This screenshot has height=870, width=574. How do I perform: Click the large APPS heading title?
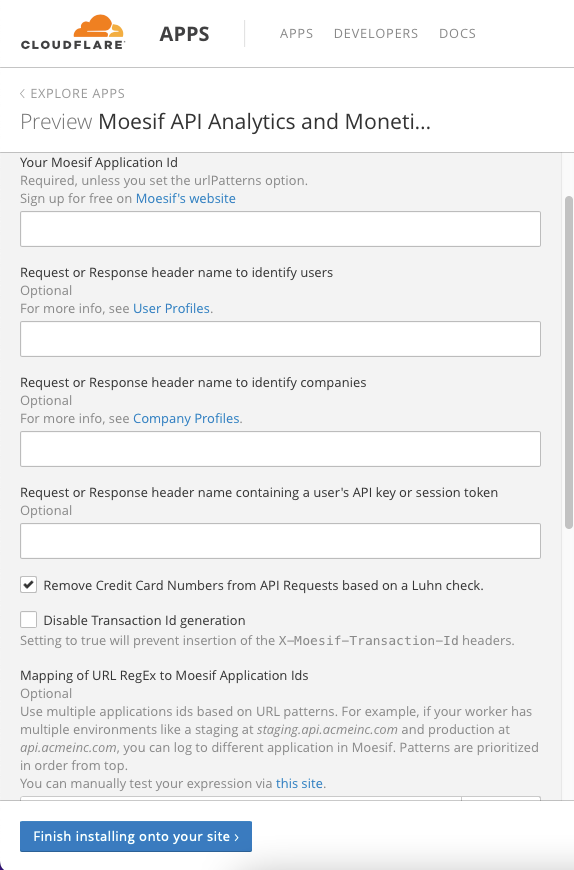[x=185, y=34]
